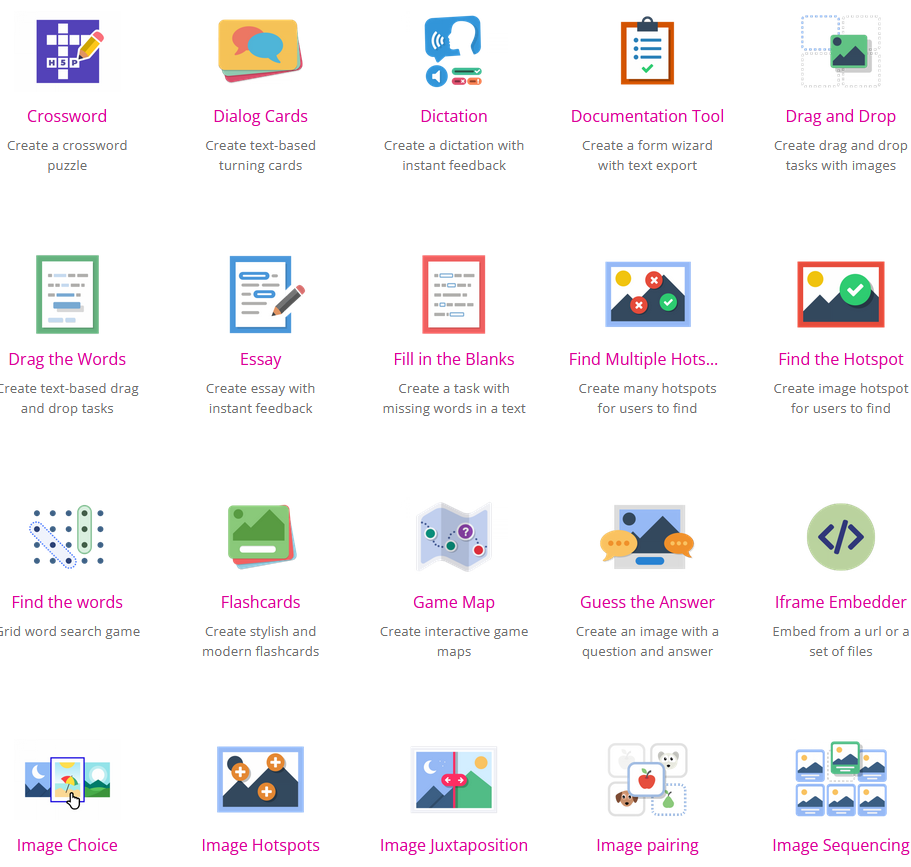Open the Flashcards title link
This screenshot has width=911, height=867.
(260, 602)
